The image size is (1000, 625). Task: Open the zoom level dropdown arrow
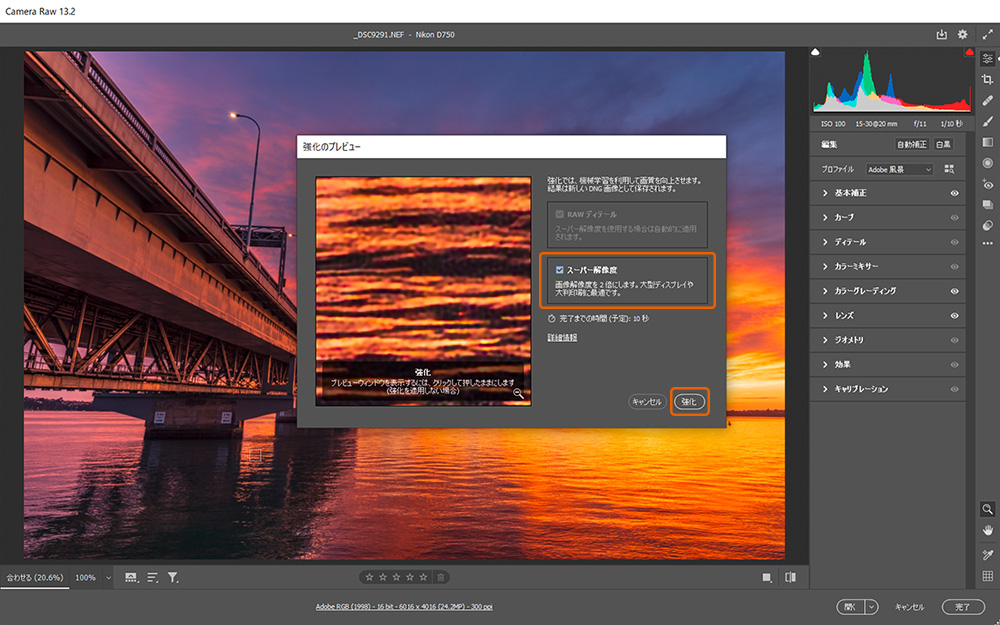[108, 578]
